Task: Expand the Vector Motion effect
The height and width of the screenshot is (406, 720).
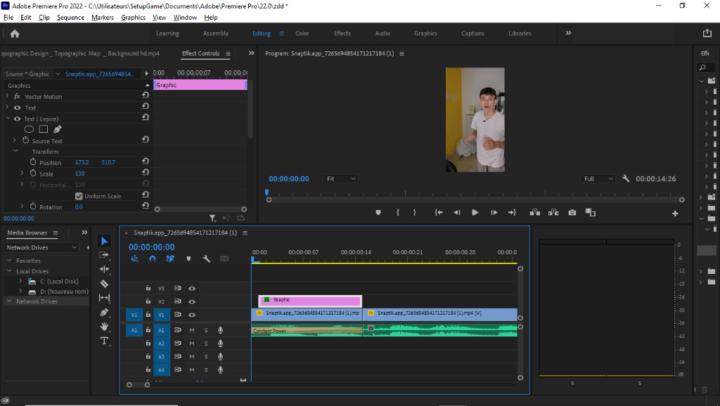Action: 7,97
